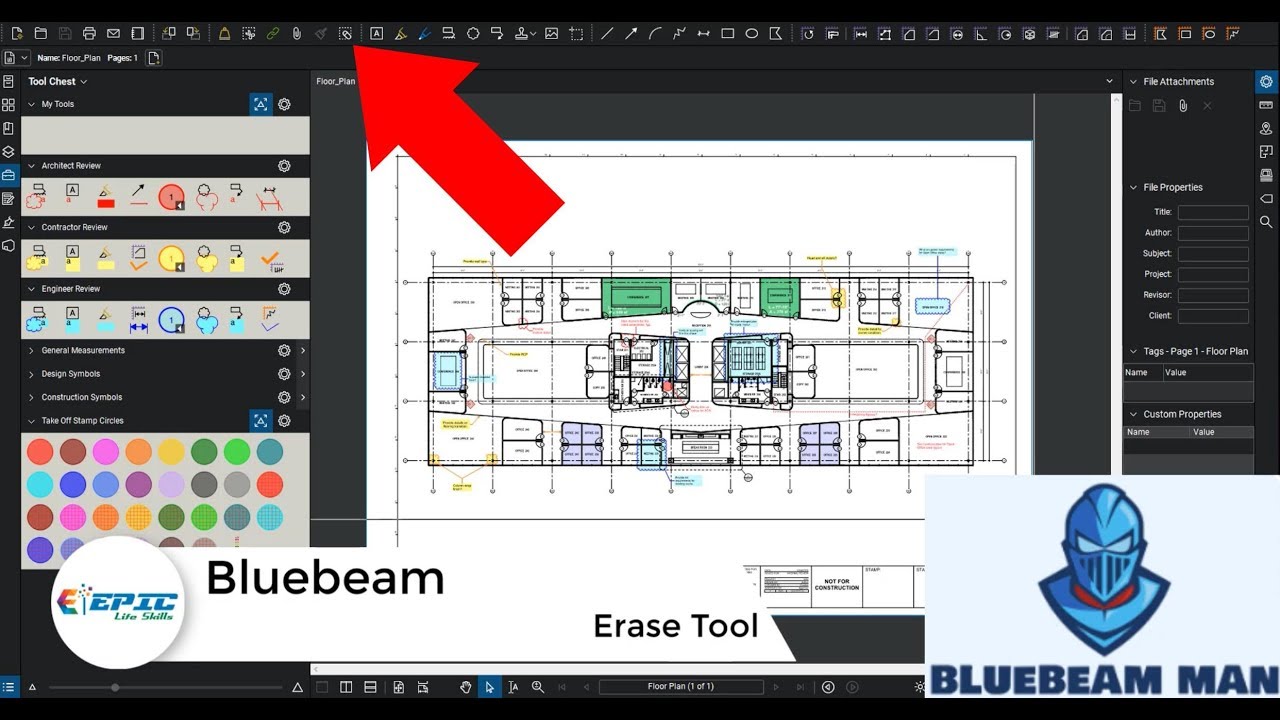
Task: Toggle the Properties gear panel on the right sidebar
Action: coord(1266,82)
